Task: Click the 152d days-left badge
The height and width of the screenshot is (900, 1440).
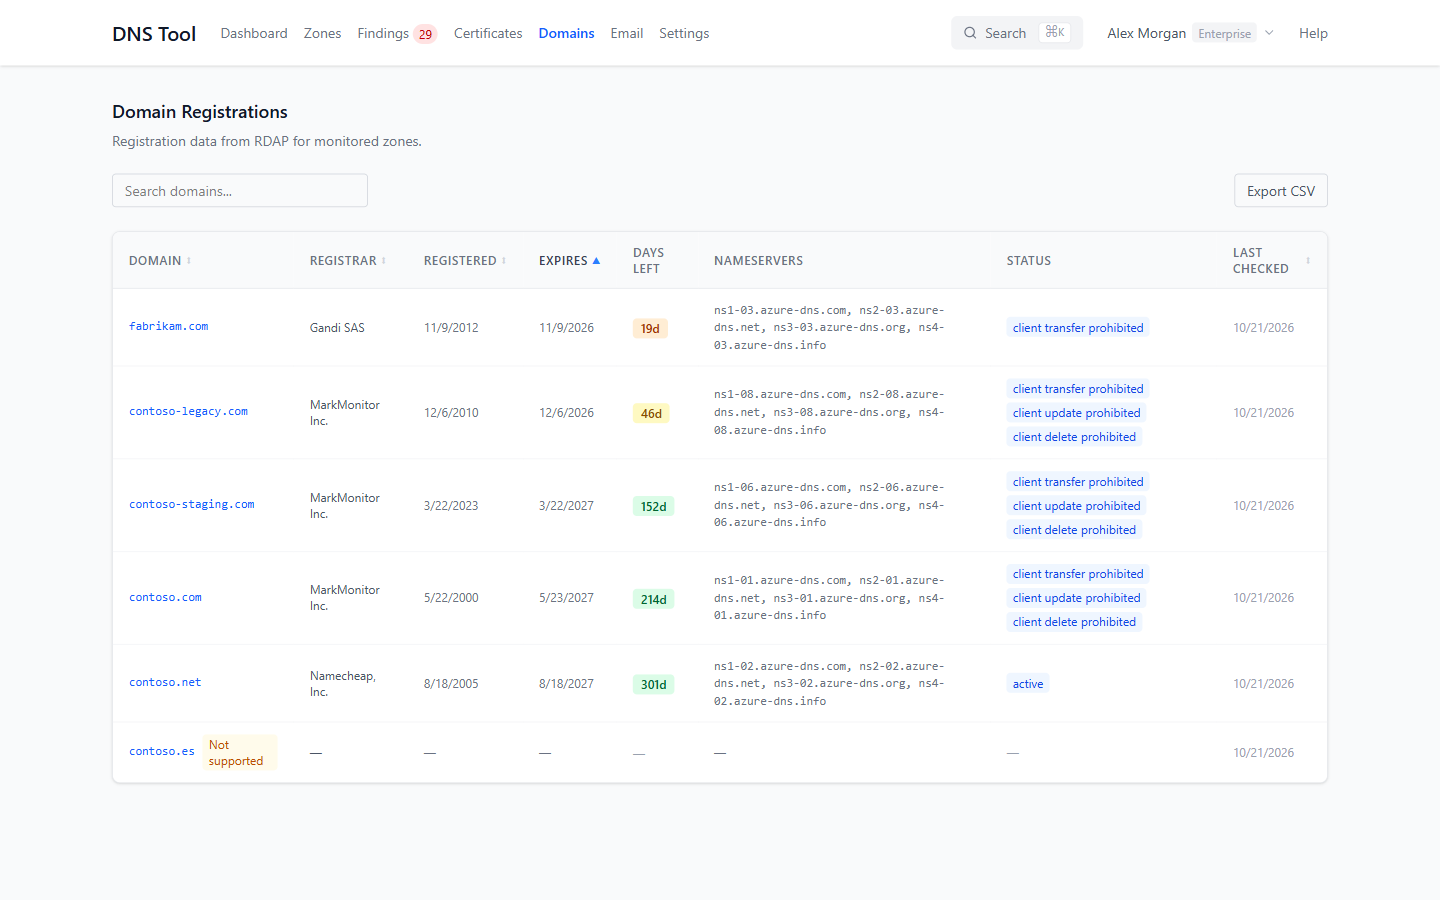Action: point(654,506)
